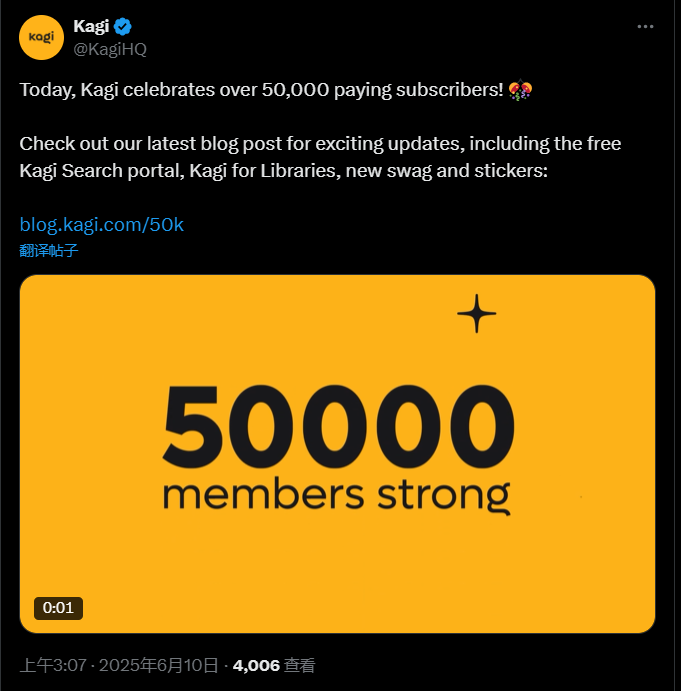Click the 'members strong' text in video

[336, 494]
